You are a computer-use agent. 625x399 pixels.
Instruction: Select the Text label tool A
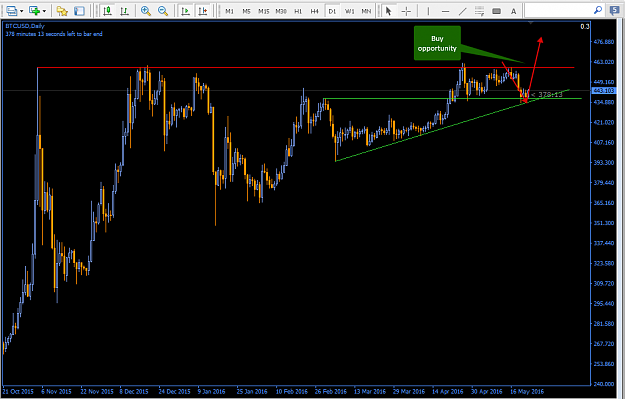513,11
